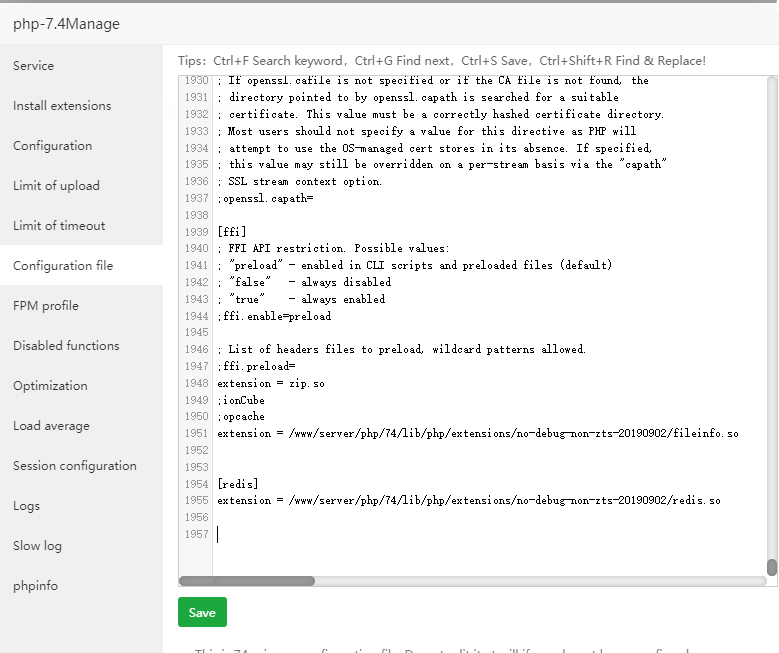Go to Optimization section
This screenshot has height=653, width=779.
[x=50, y=386]
